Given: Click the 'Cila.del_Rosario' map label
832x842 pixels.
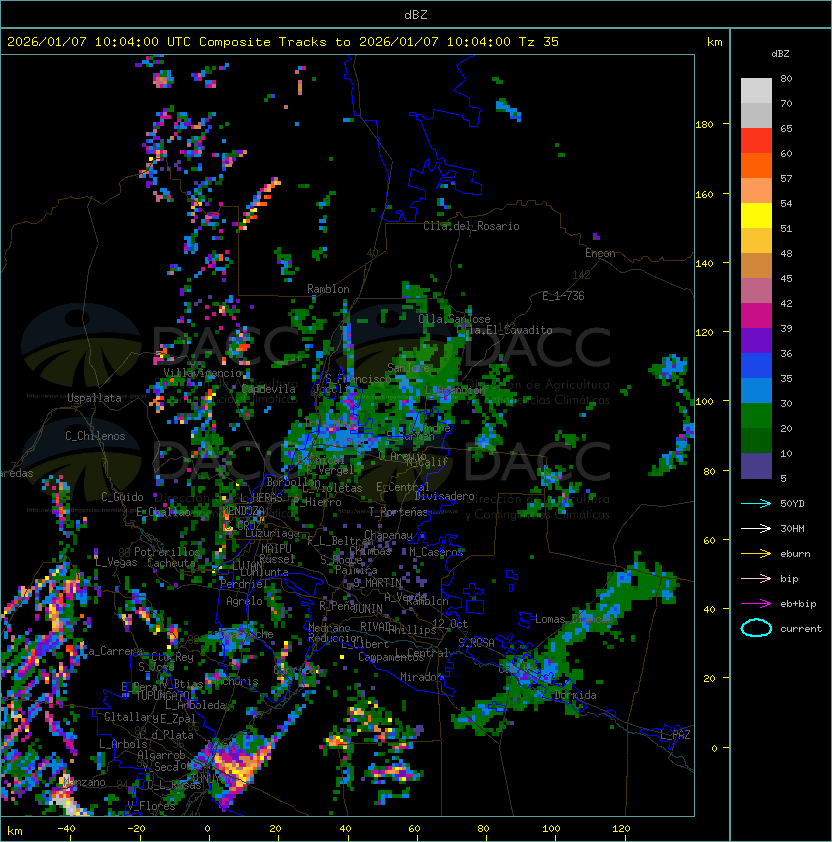Looking at the screenshot, I should point(471,226).
